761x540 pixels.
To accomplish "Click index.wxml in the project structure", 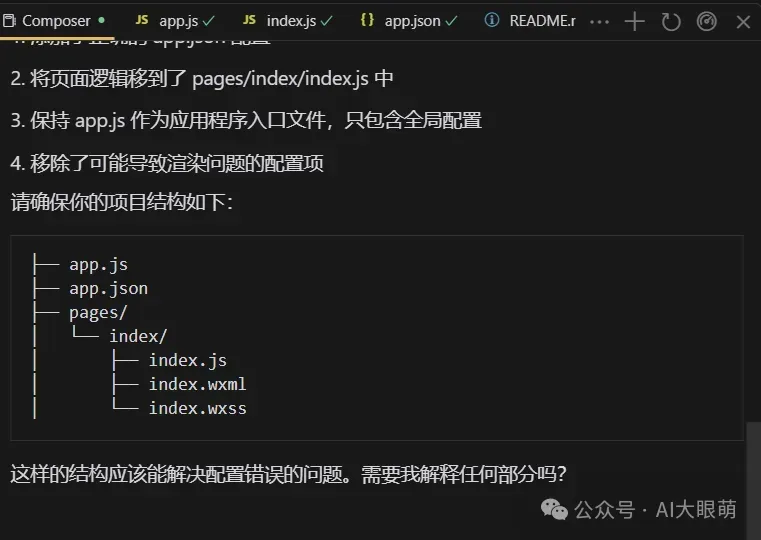I will (x=197, y=384).
